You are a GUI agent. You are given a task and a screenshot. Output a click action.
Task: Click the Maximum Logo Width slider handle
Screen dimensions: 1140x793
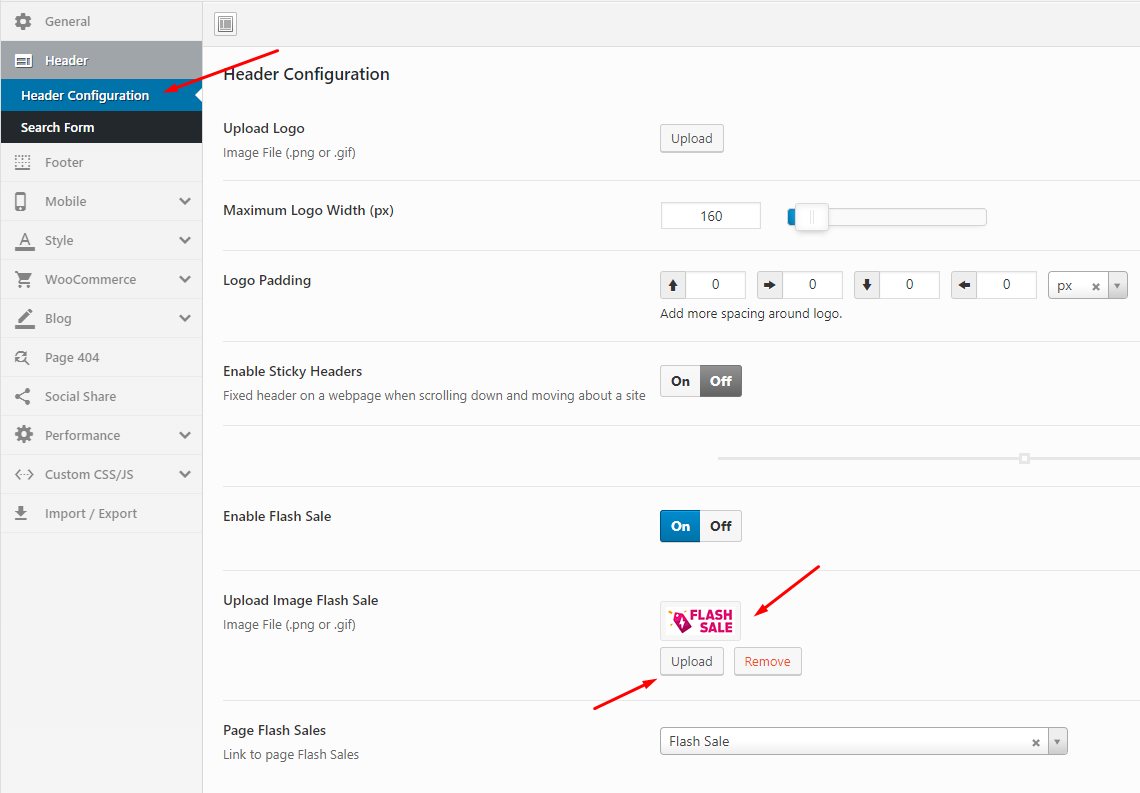(811, 217)
